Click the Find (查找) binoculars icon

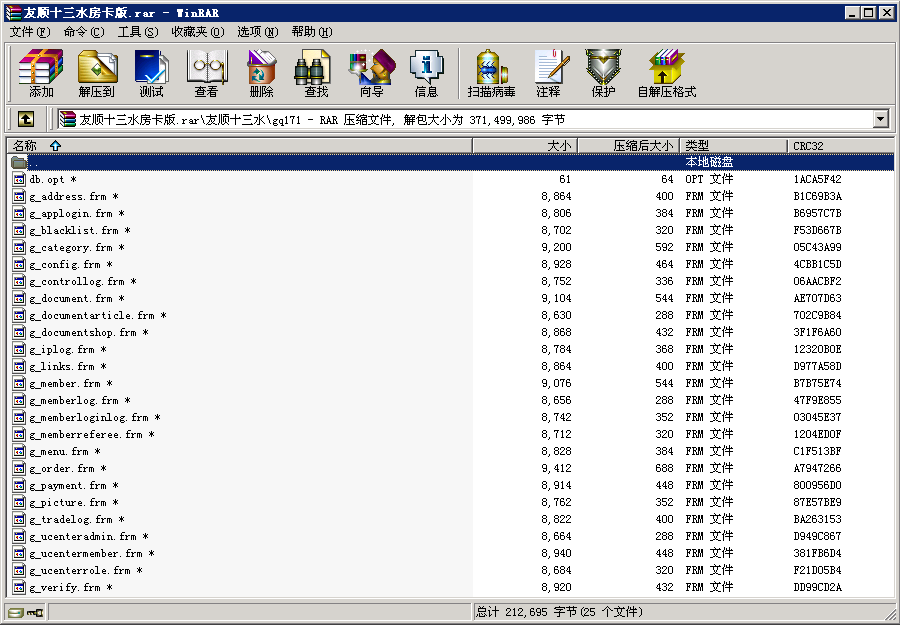(316, 74)
